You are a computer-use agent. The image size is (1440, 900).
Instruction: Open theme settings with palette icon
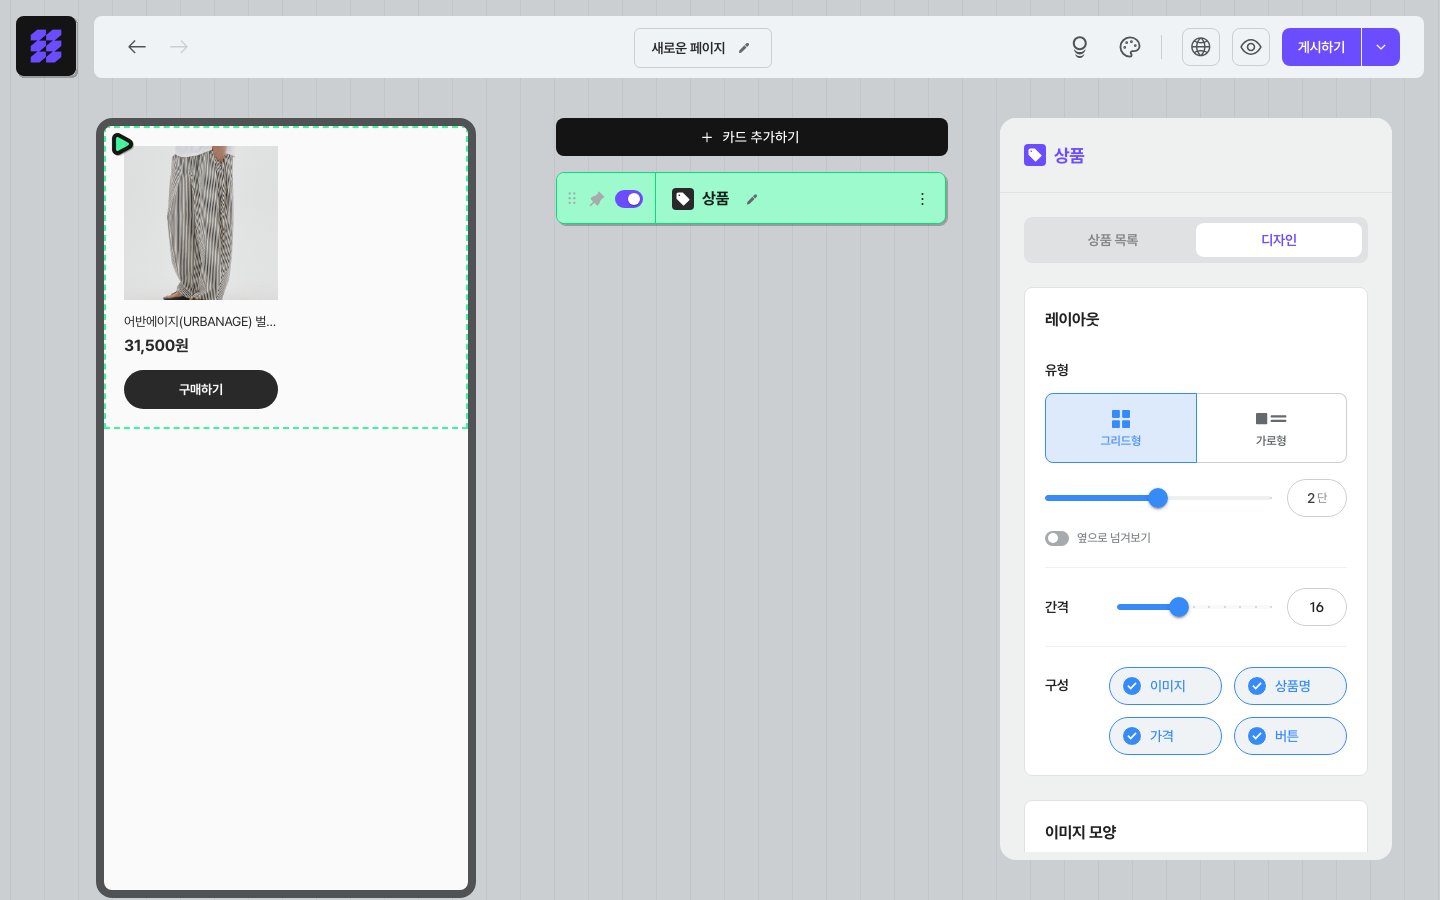(x=1130, y=47)
